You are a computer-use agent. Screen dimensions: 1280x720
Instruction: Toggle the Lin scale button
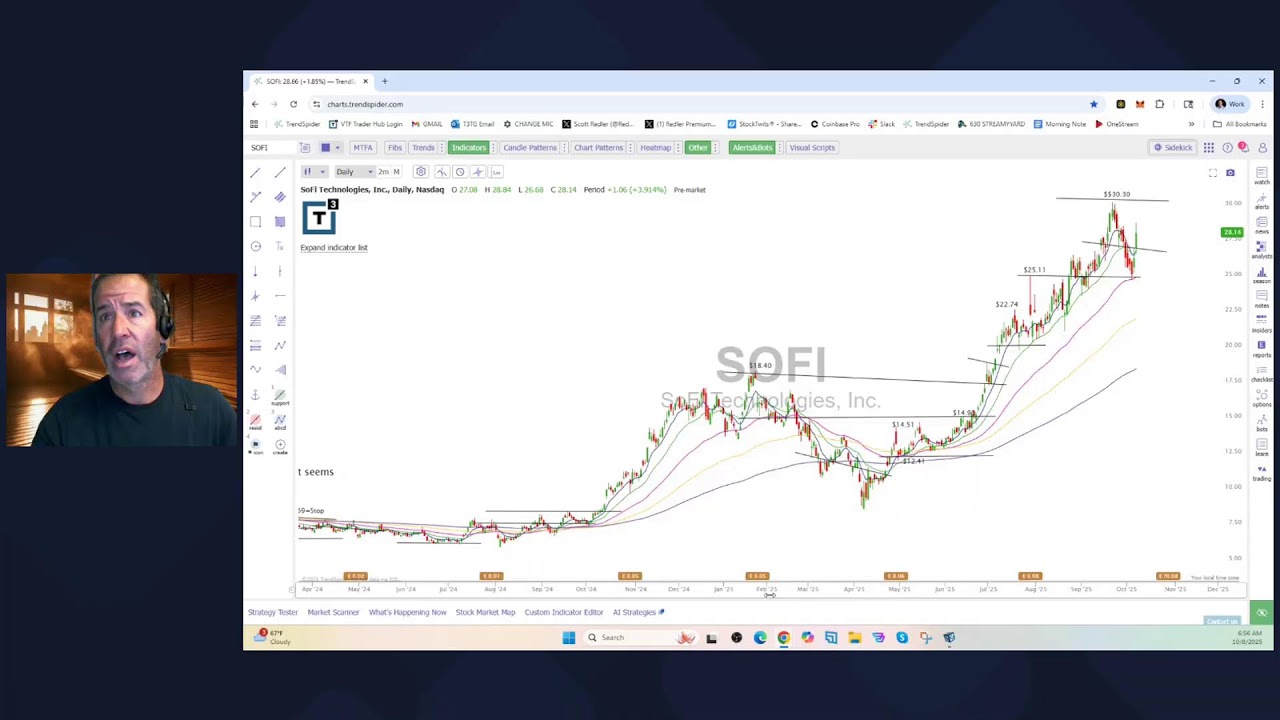coord(496,172)
